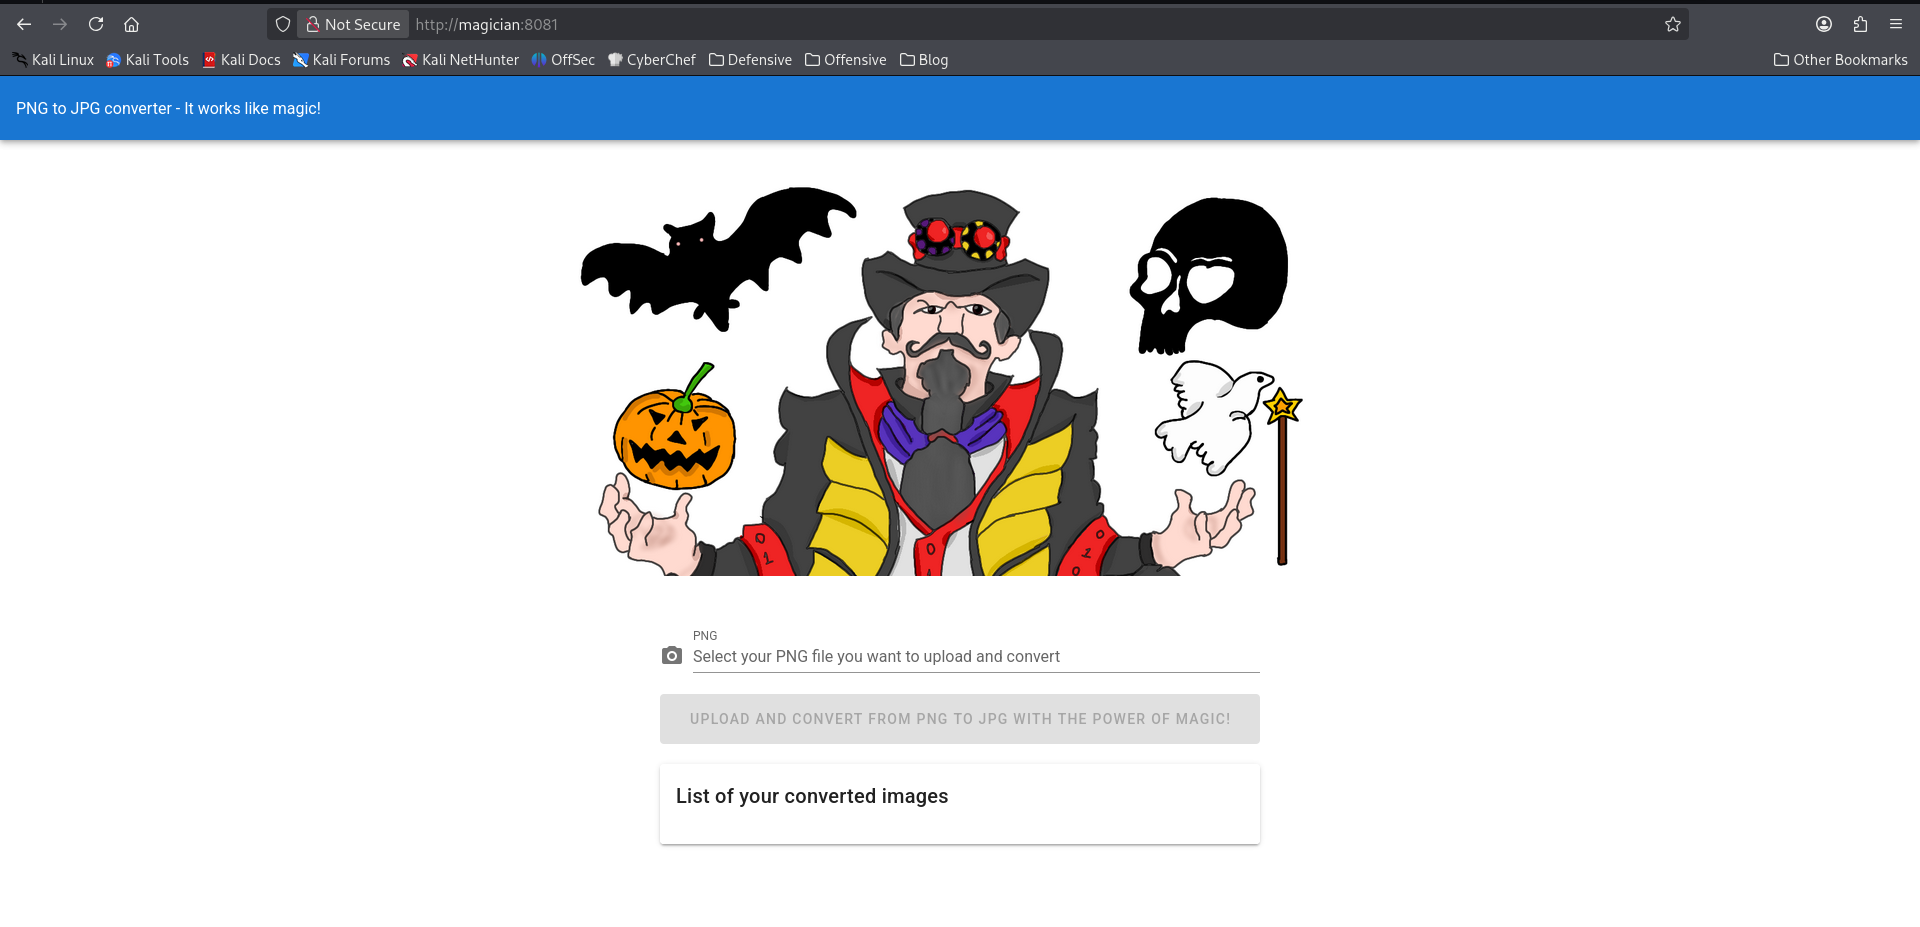Open the Other Bookmarks folder
1920x927 pixels.
click(1840, 60)
